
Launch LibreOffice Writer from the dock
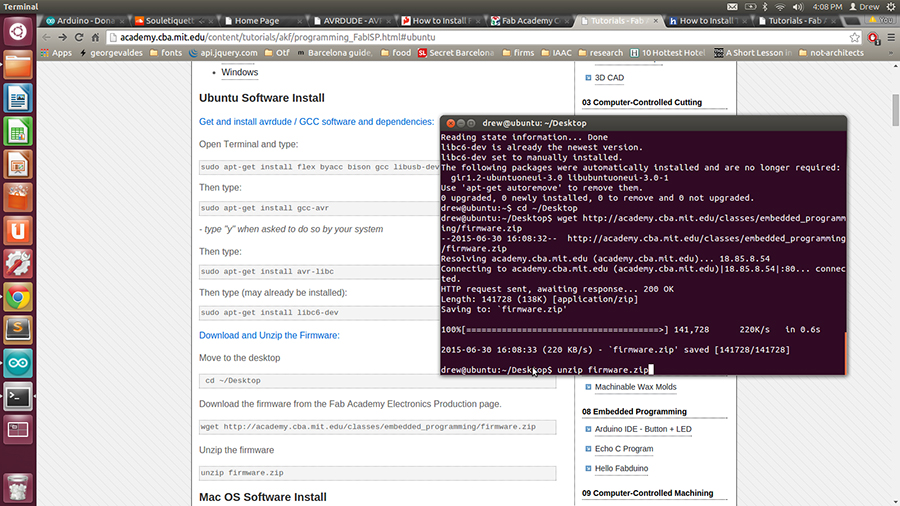pyautogui.click(x=18, y=98)
